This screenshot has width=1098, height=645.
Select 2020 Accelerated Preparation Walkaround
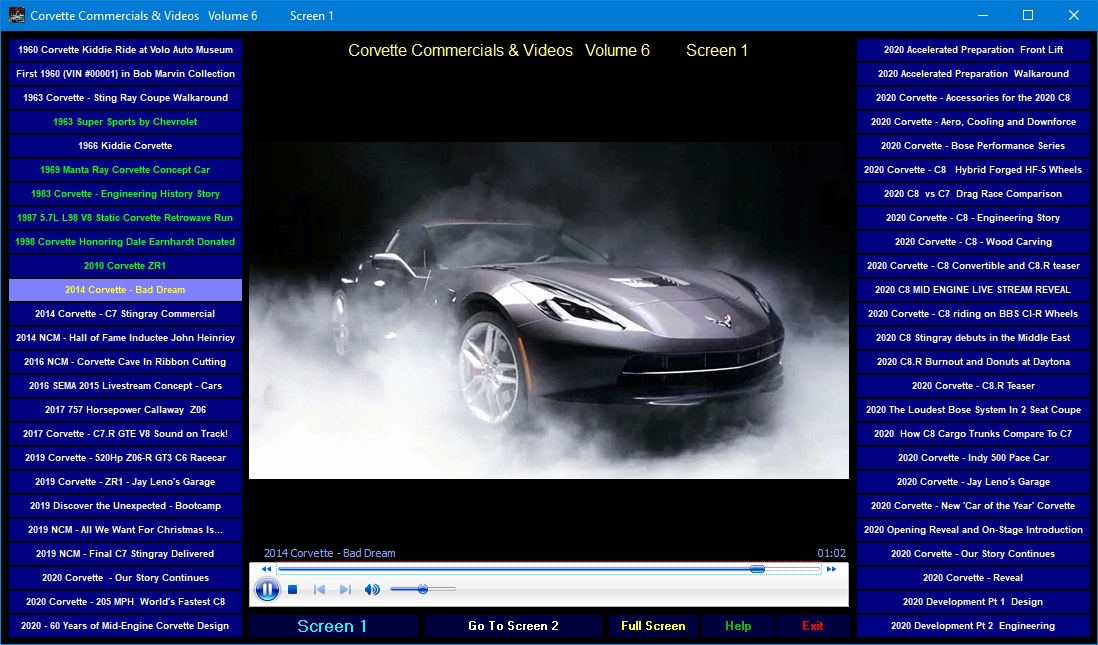tap(973, 74)
